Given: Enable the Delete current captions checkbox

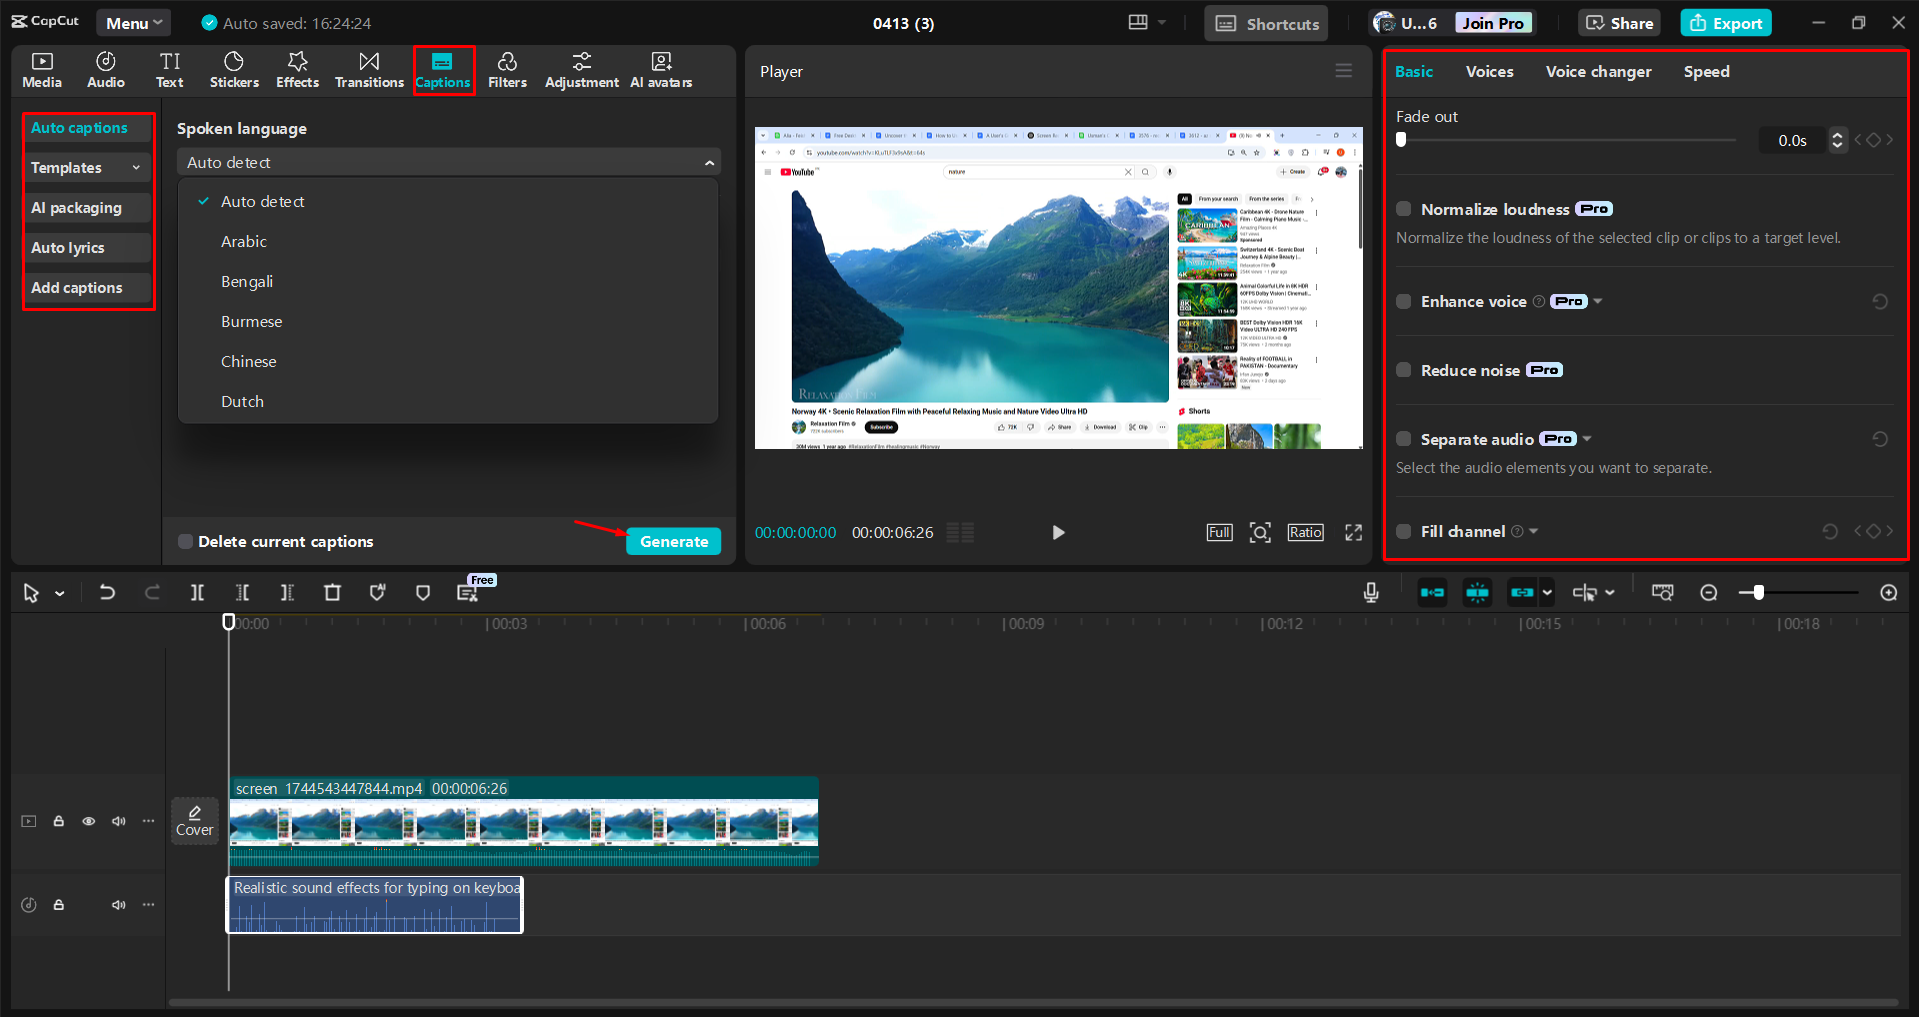Looking at the screenshot, I should pyautogui.click(x=185, y=541).
